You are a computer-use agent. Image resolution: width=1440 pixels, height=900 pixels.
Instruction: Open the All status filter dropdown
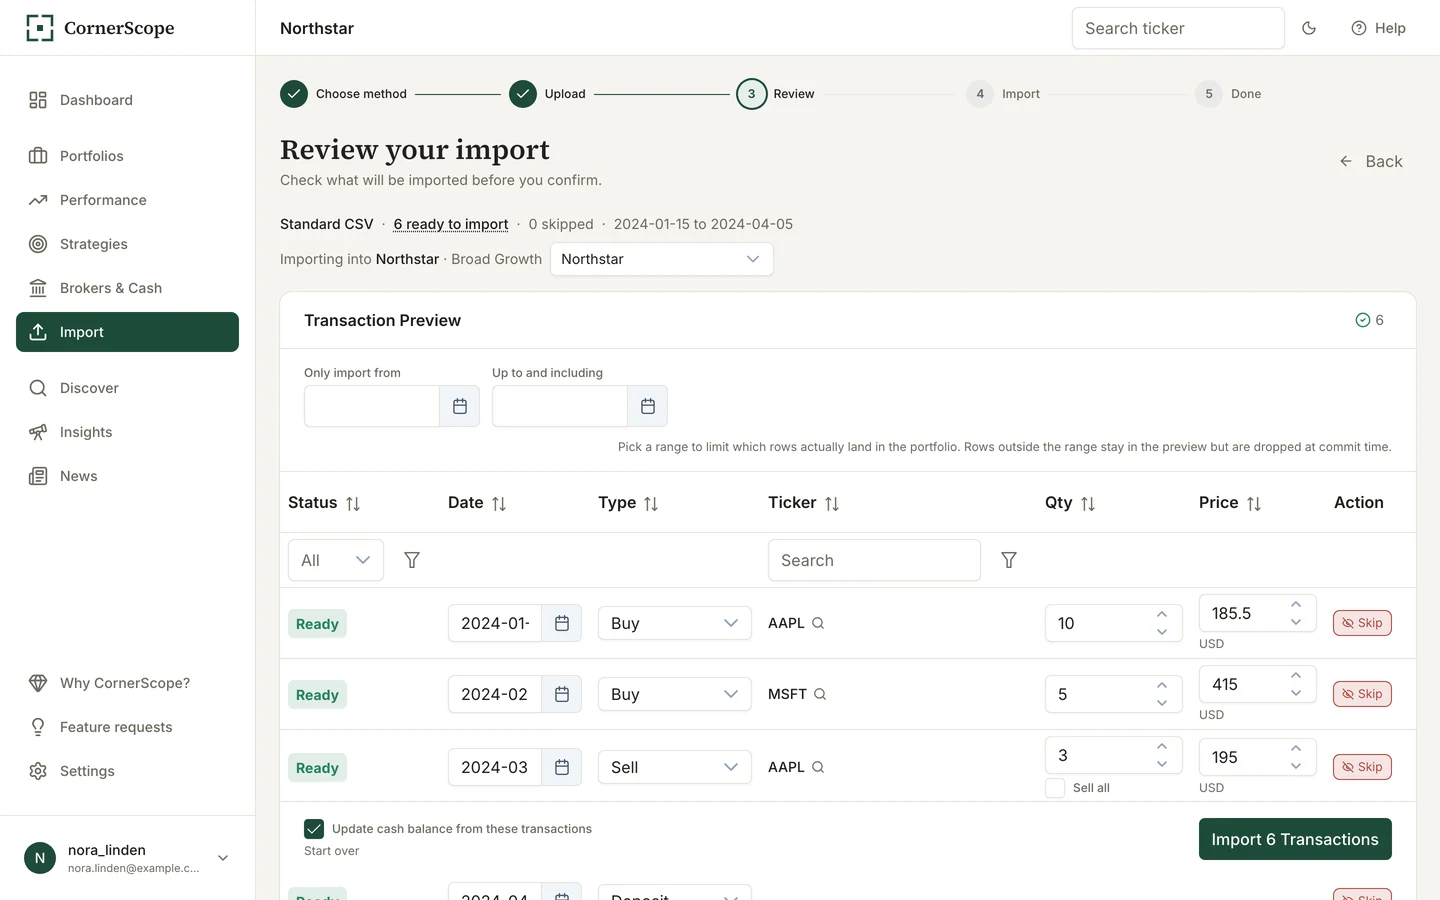point(336,560)
